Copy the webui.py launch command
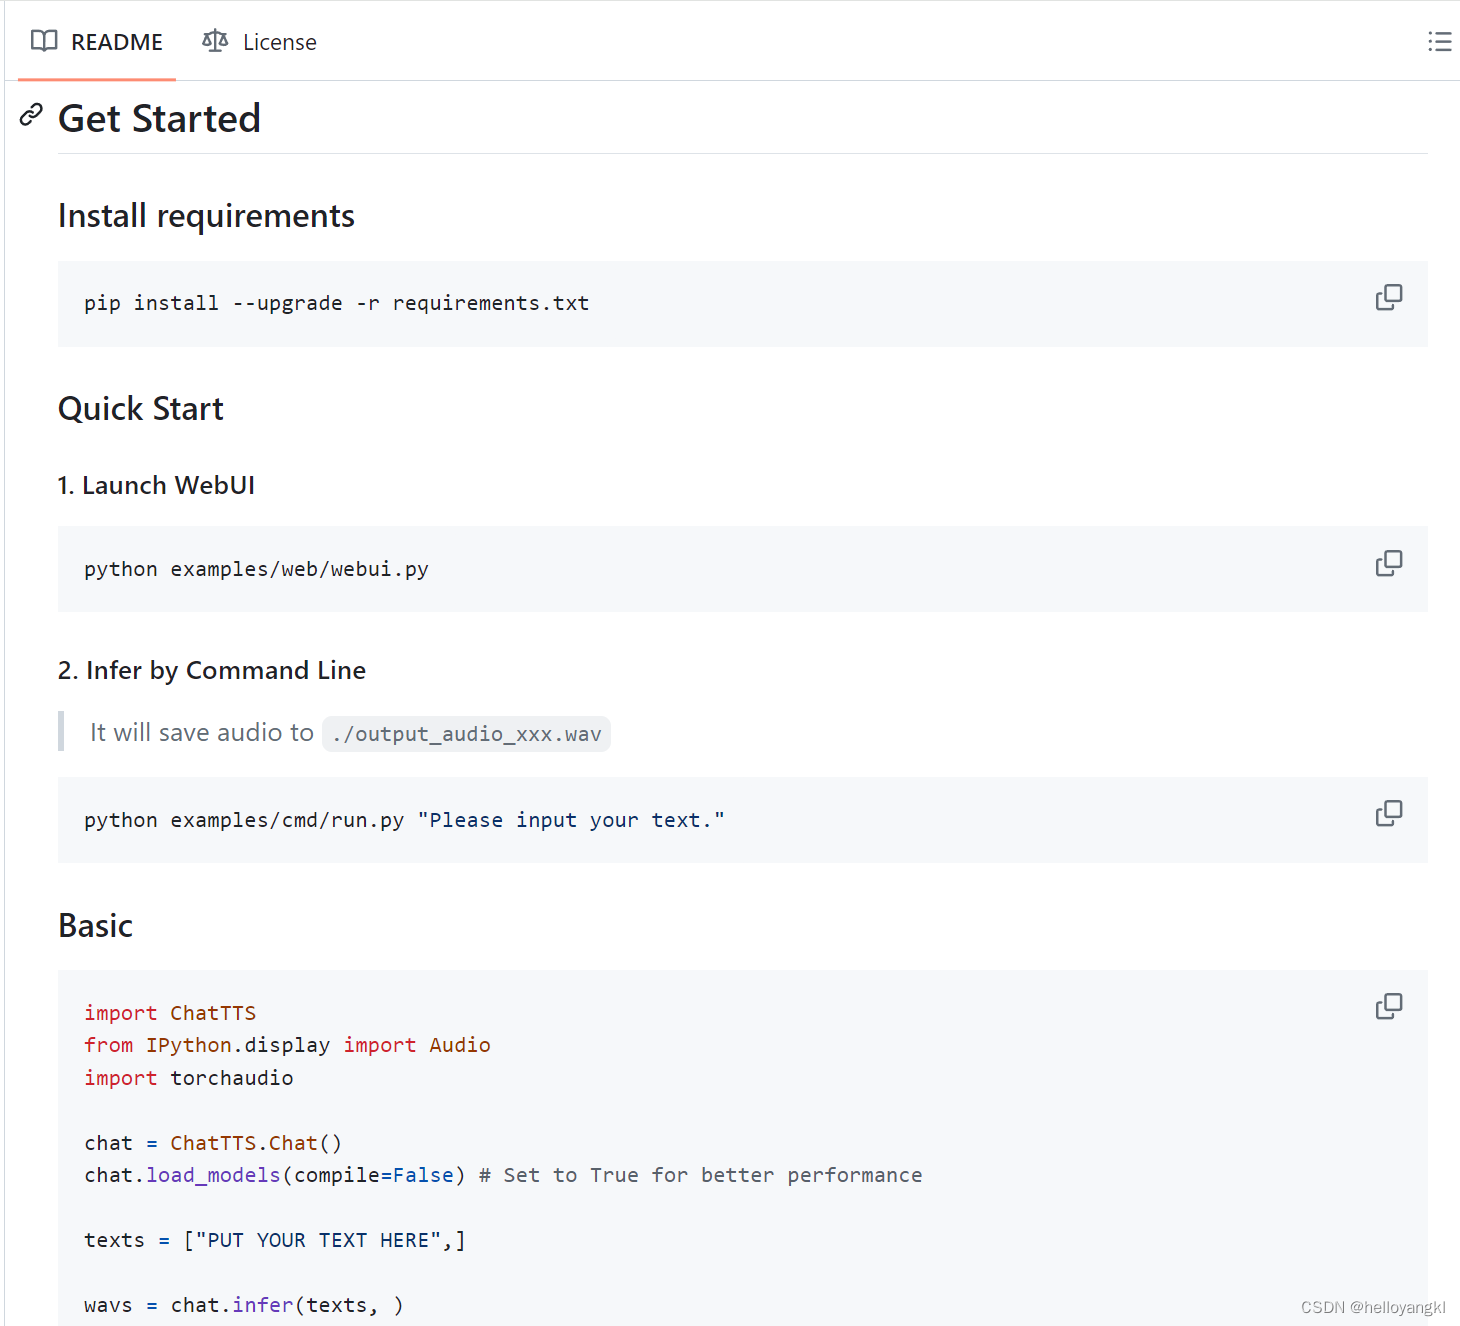This screenshot has width=1460, height=1326. click(x=1389, y=563)
